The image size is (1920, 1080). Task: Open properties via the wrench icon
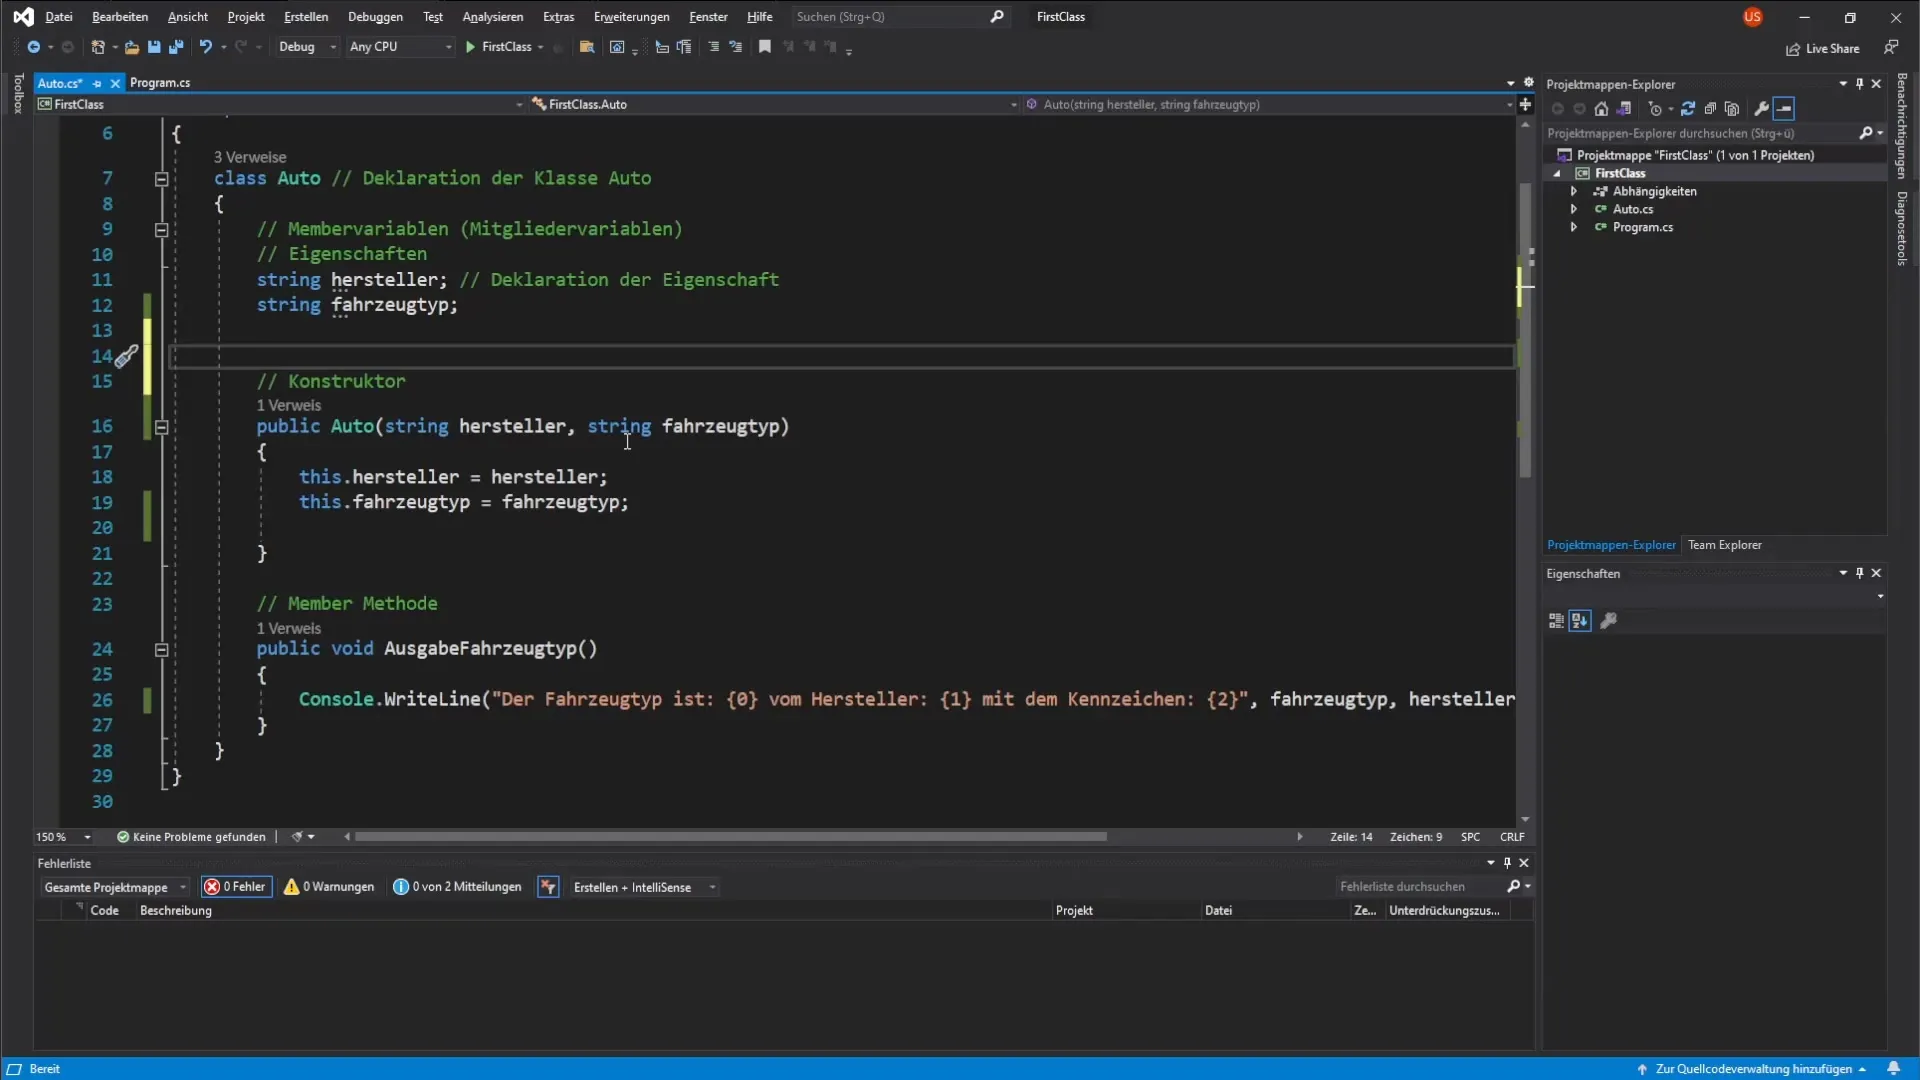1762,109
